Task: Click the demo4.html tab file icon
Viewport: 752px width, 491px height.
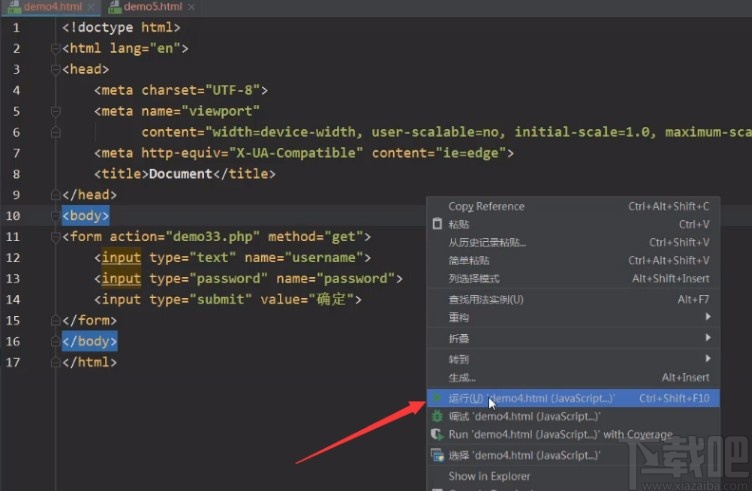Action: click(15, 7)
